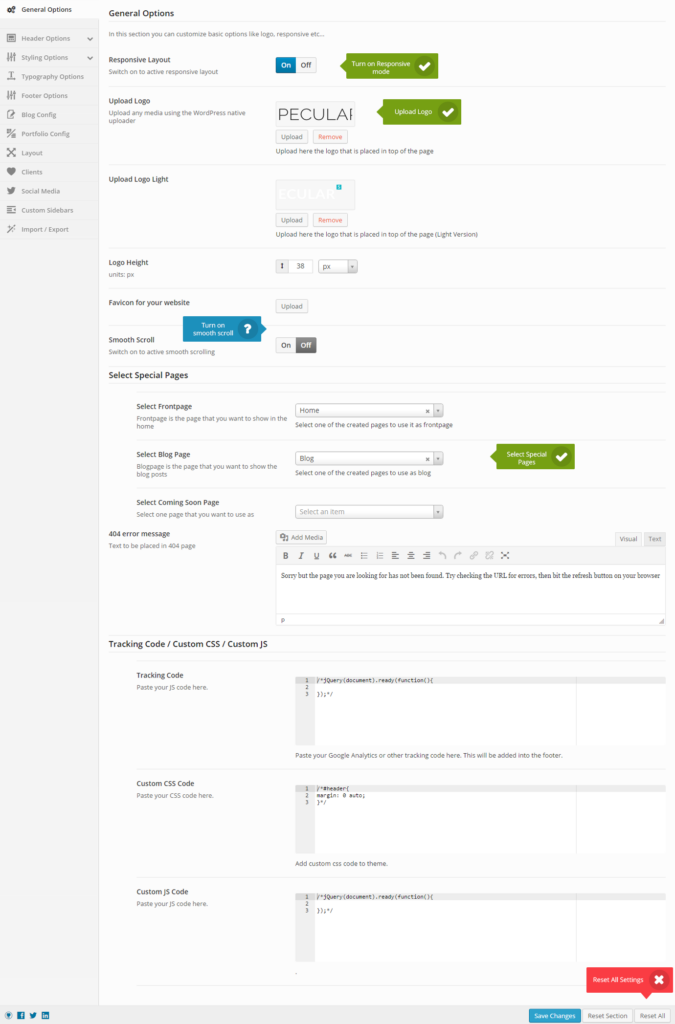The height and width of the screenshot is (1024, 675).
Task: Apply strikethrough with the ABC icon
Action: [348, 556]
